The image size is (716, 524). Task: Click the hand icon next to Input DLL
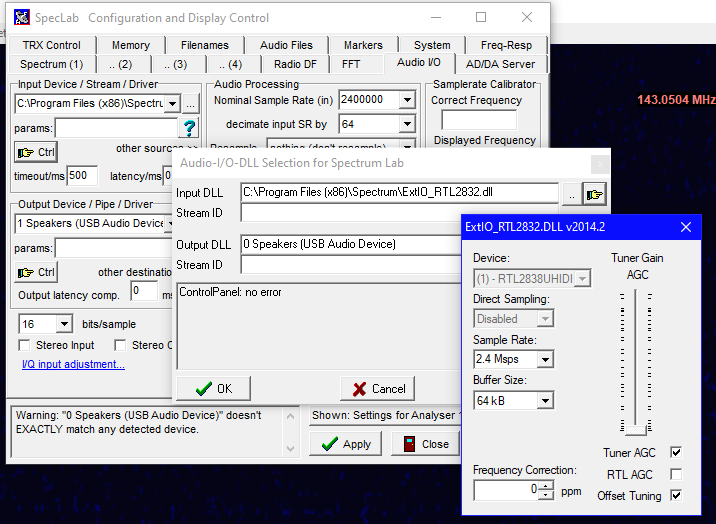coord(595,195)
